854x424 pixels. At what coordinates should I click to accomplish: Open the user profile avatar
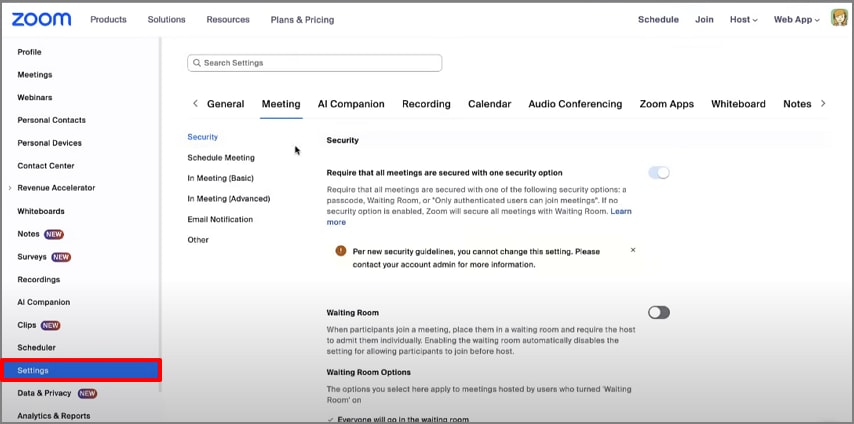pos(839,19)
